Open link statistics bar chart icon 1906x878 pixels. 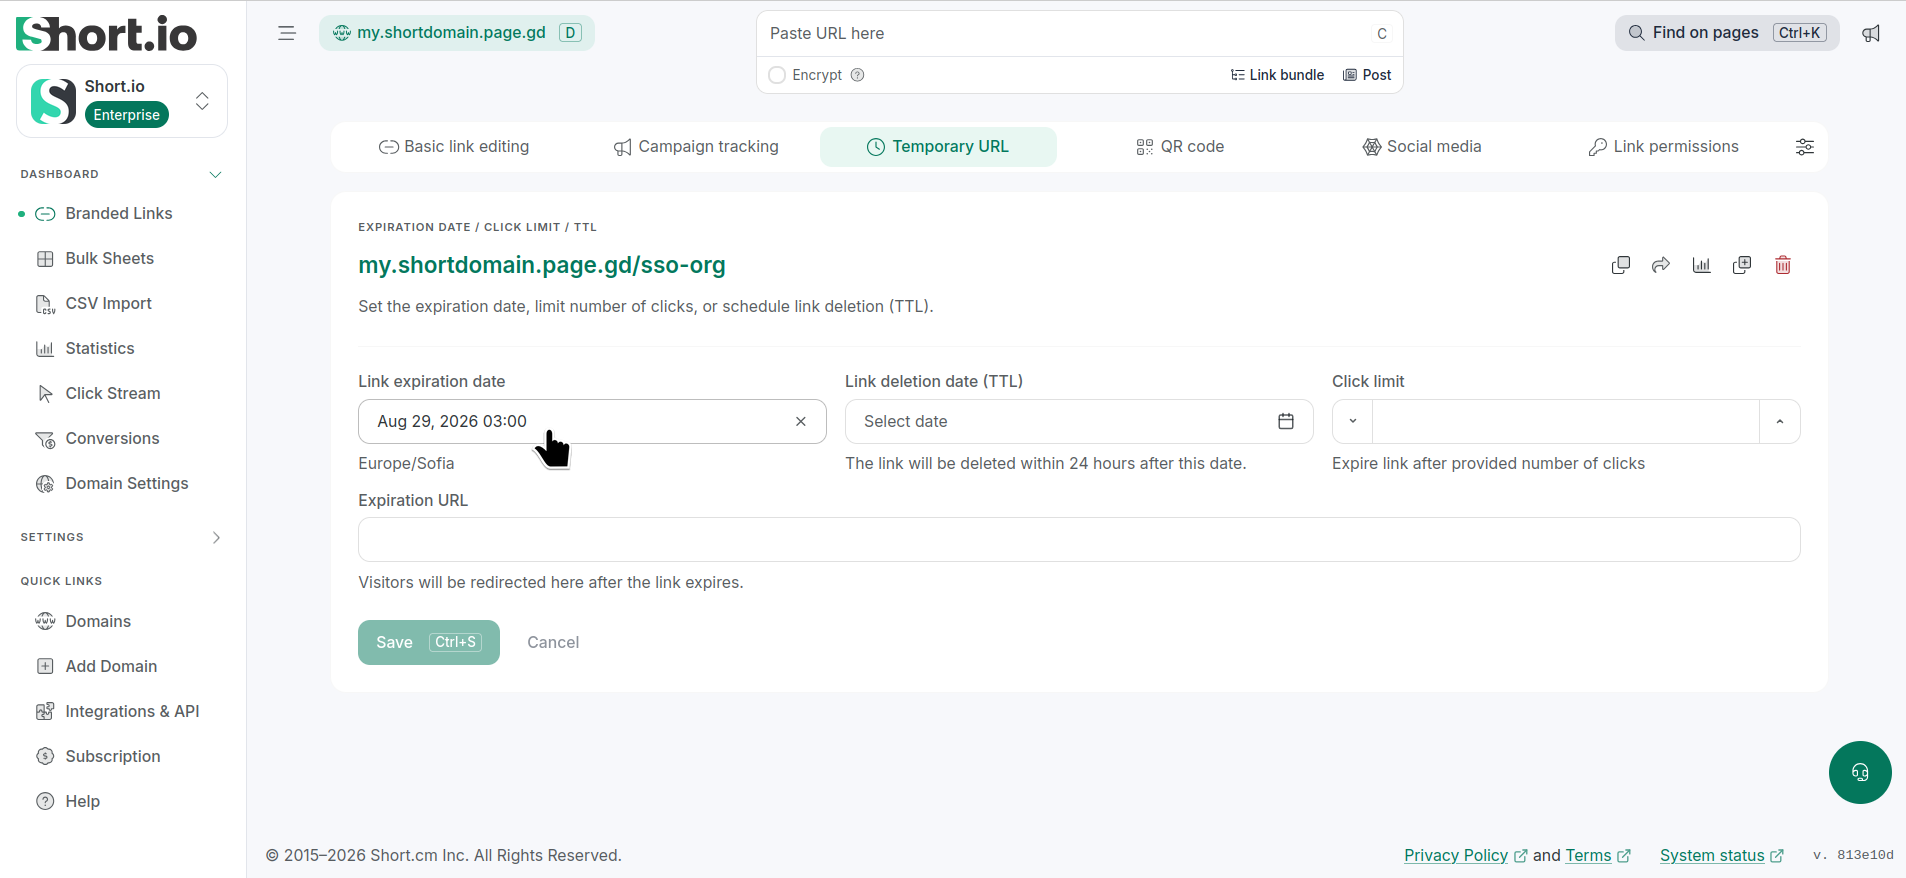[1701, 265]
